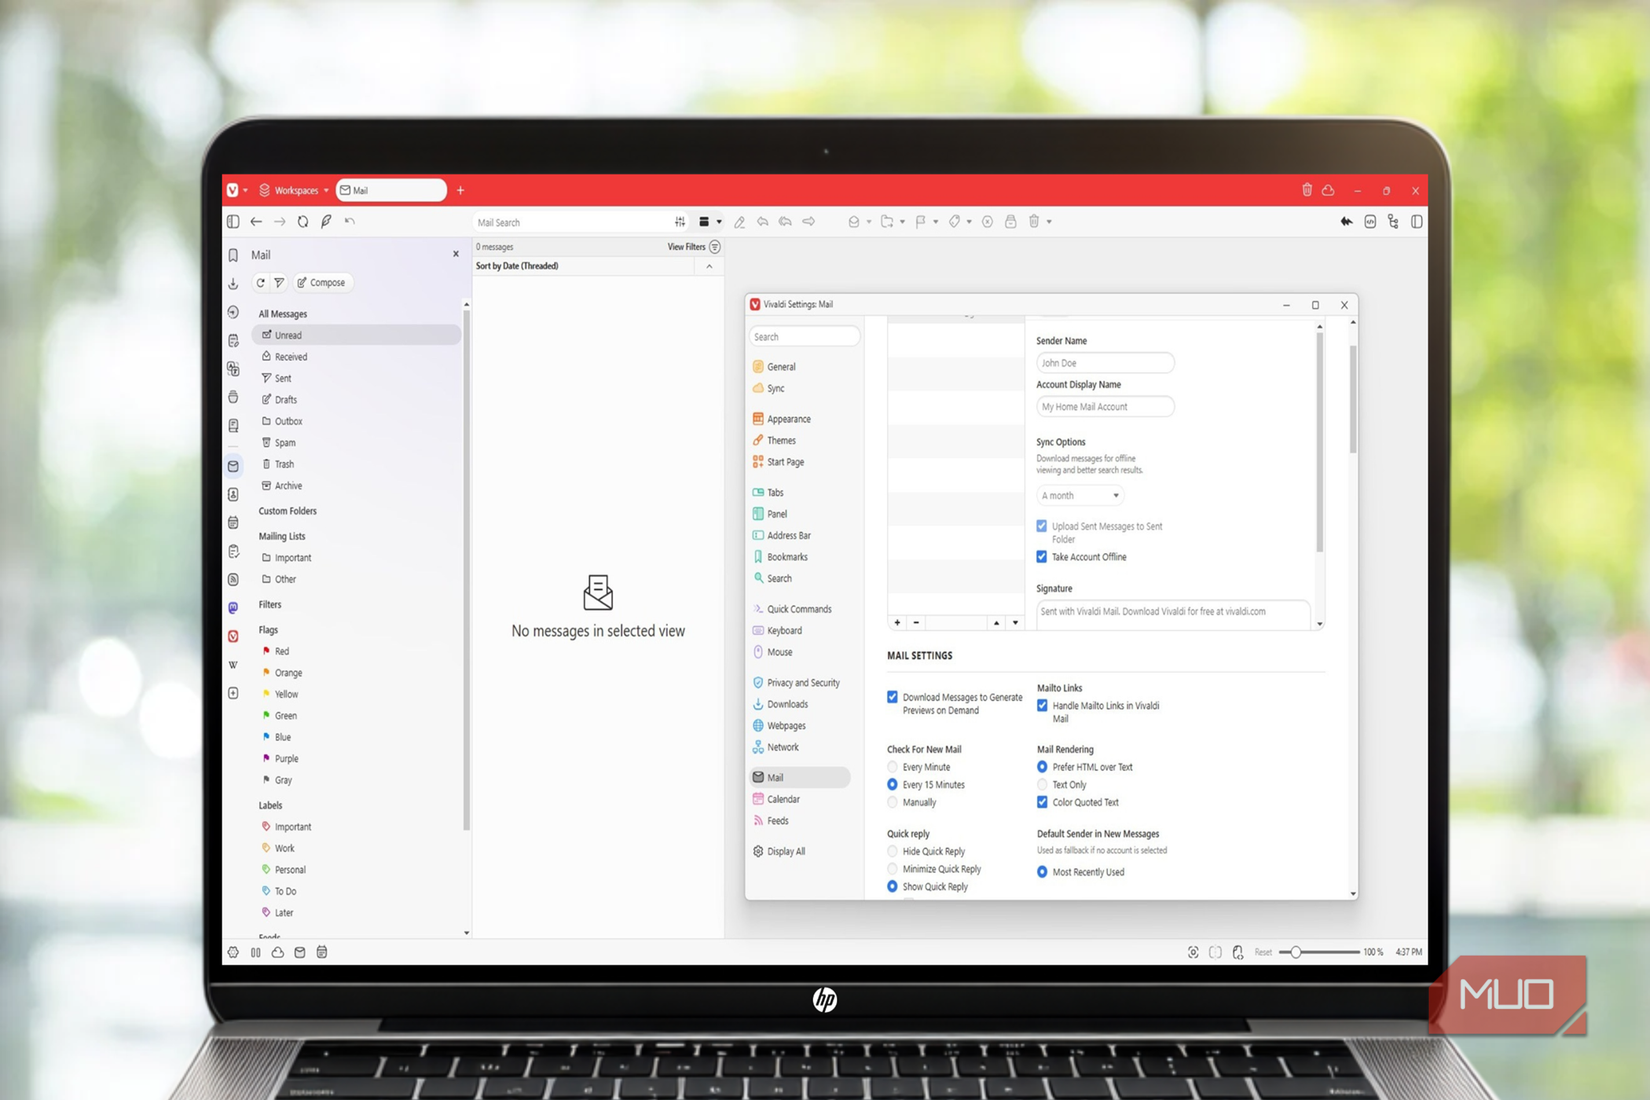Open the Vivaldi main menu icon
This screenshot has width=1650, height=1100.
[x=233, y=190]
